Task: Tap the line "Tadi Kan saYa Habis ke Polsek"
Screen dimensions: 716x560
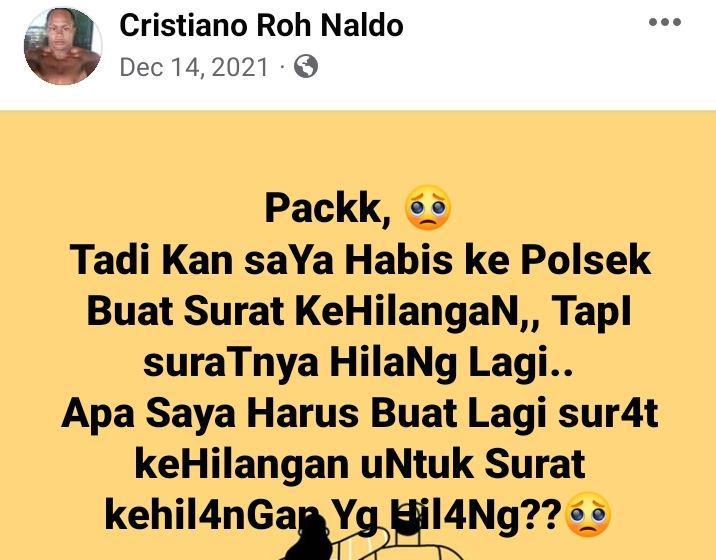Action: pos(360,260)
